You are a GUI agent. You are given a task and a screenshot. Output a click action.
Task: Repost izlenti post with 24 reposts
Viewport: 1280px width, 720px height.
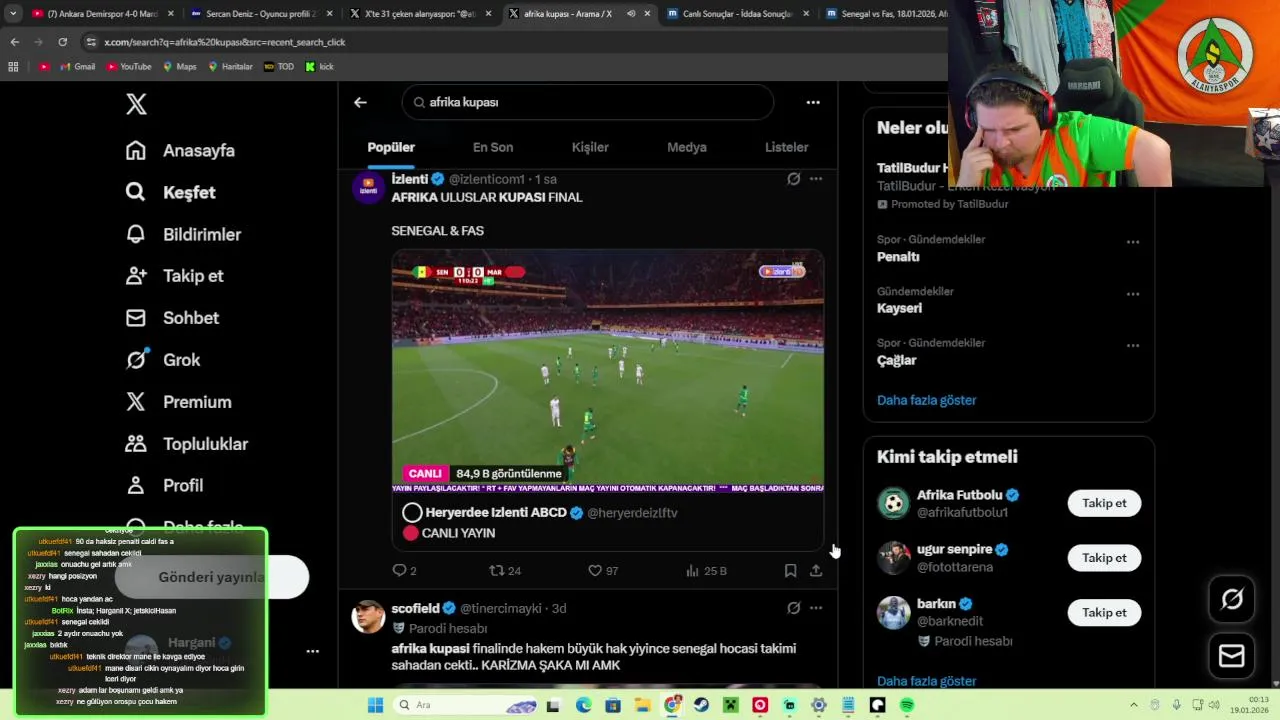(505, 570)
